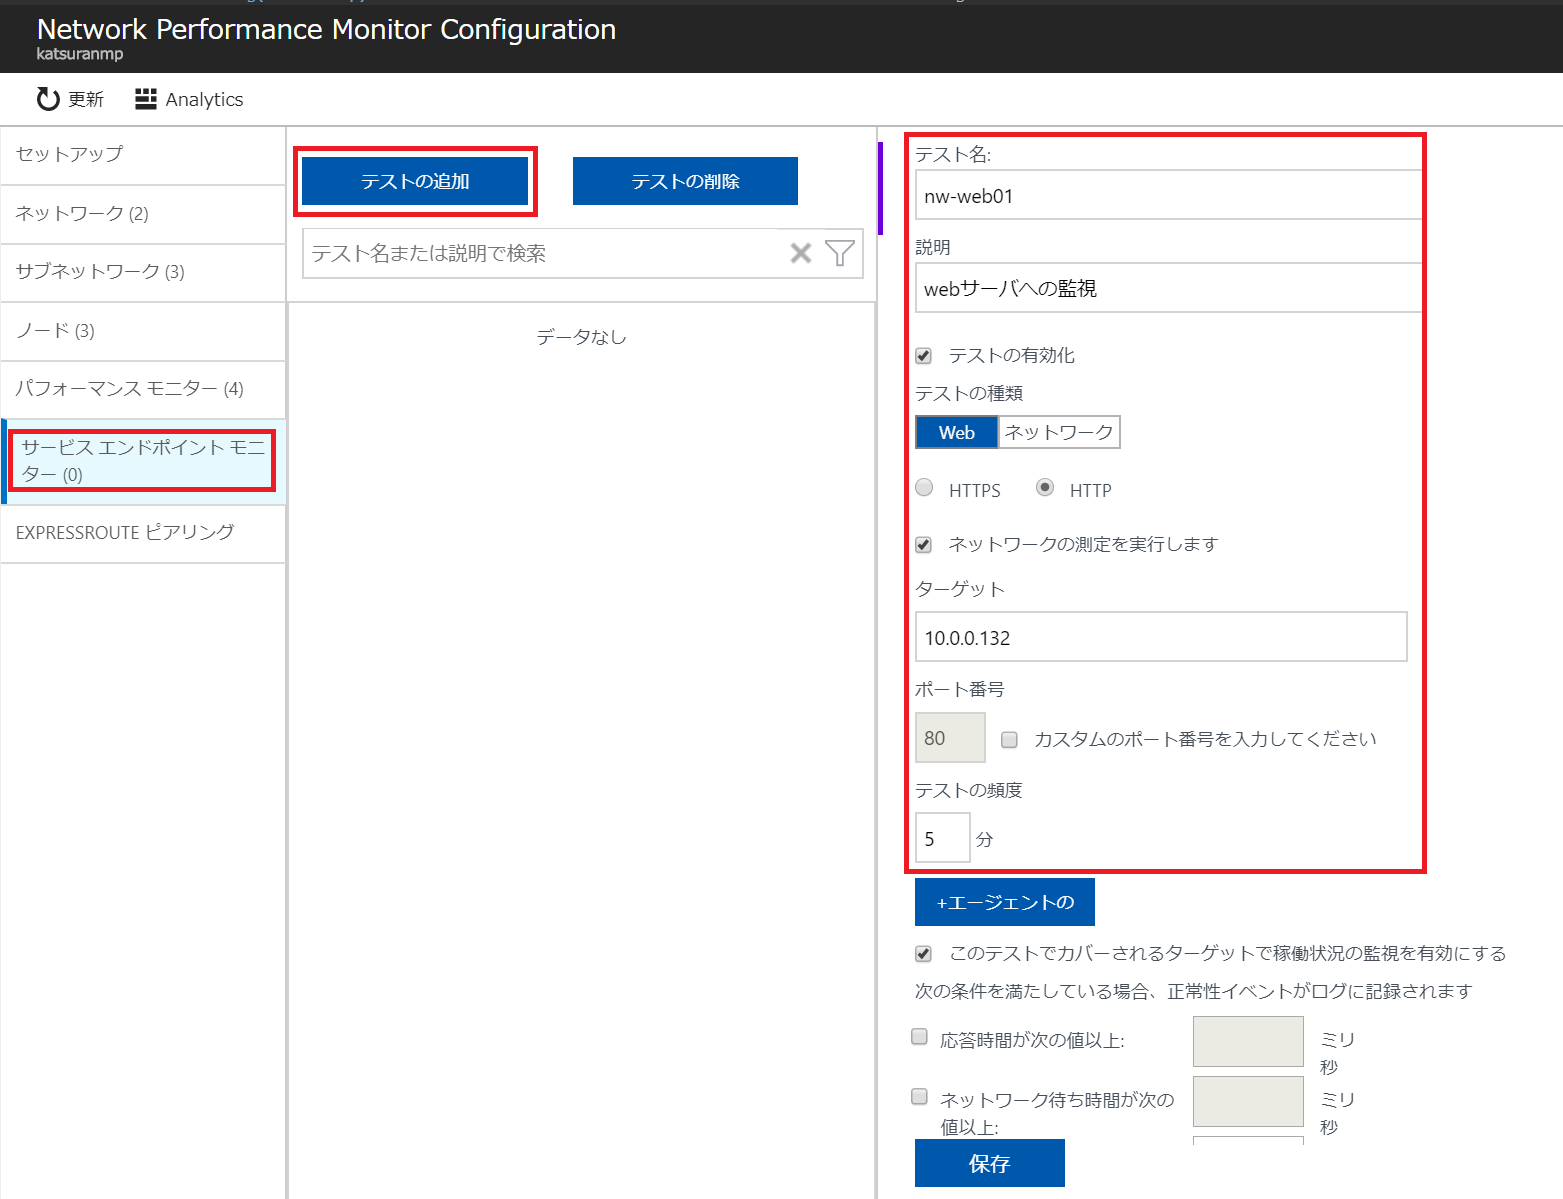This screenshot has height=1199, width=1563.
Task: Open サブネットワーク (3) in the sidebar
Action: [x=100, y=271]
